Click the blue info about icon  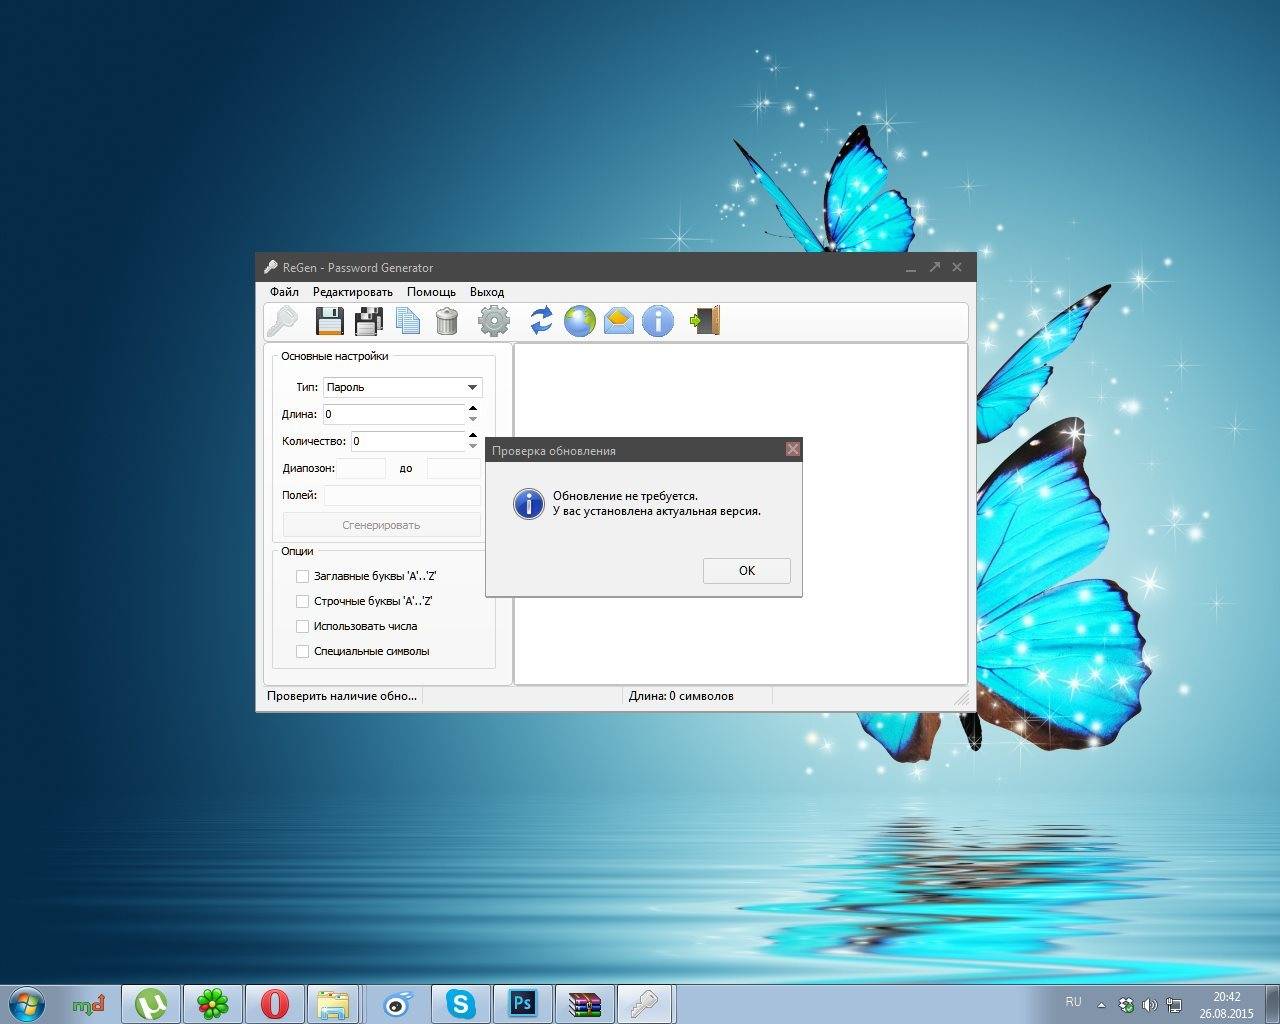(x=658, y=321)
